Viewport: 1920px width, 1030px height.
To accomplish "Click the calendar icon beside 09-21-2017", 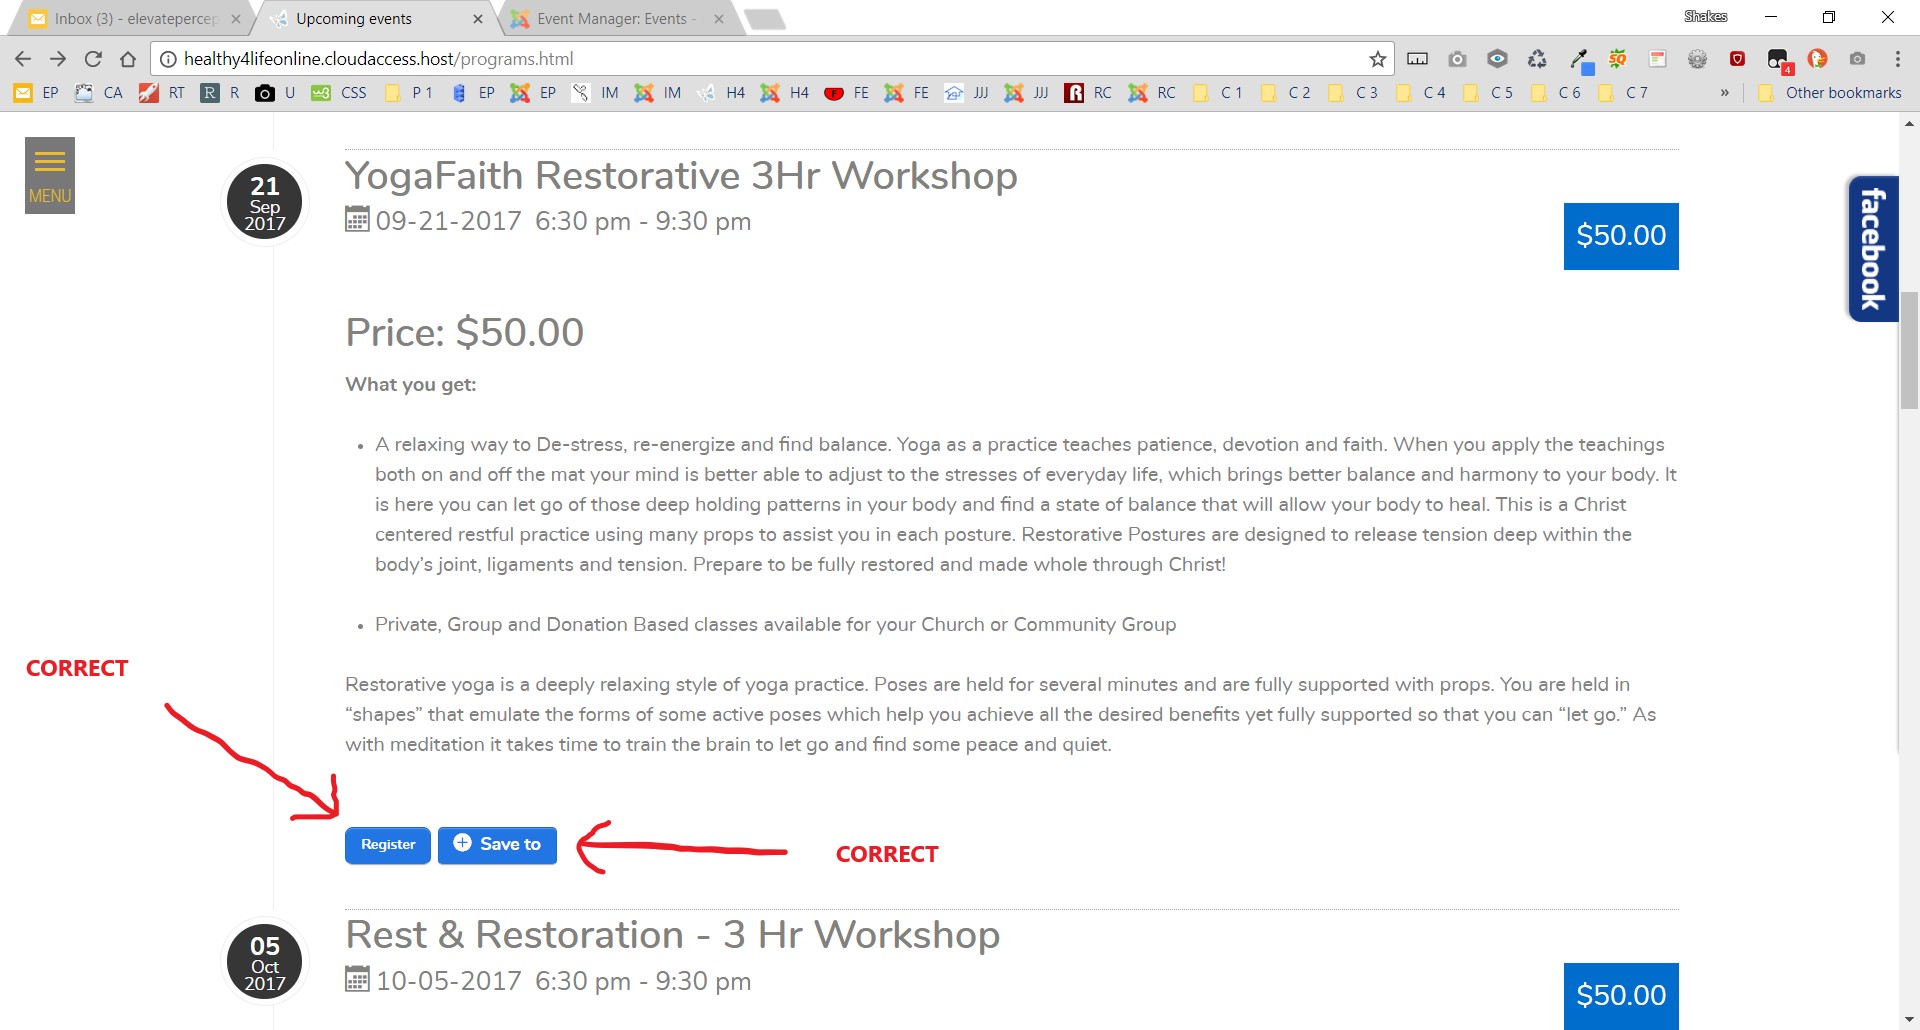I will tap(357, 220).
